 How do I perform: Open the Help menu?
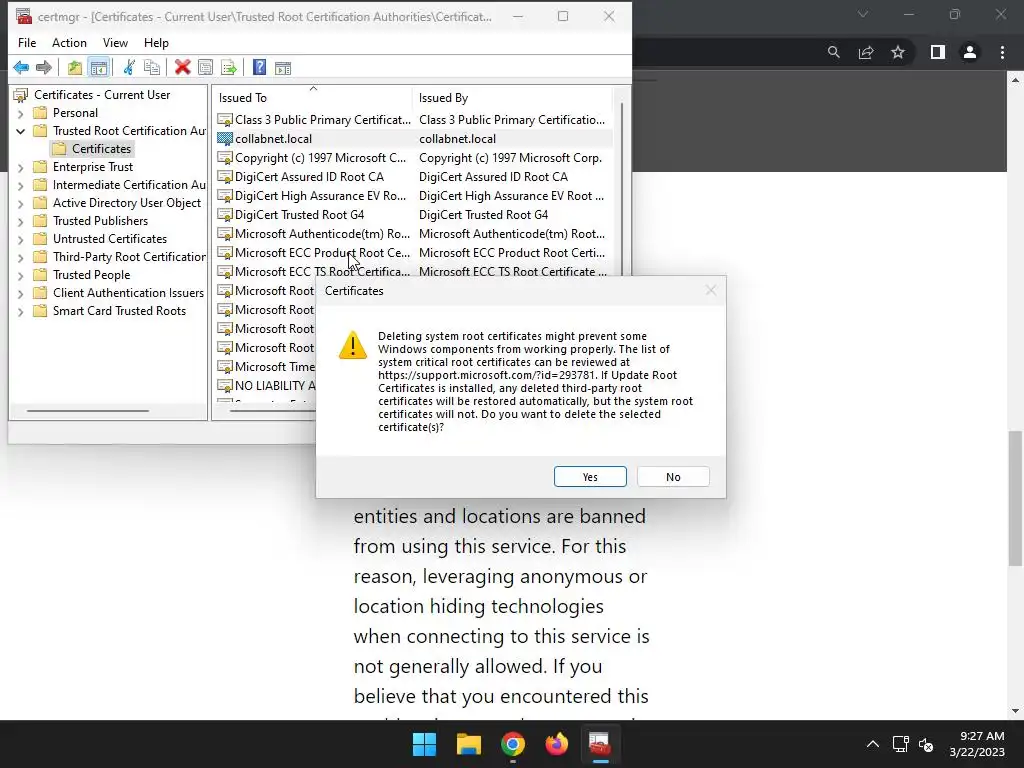(x=156, y=42)
